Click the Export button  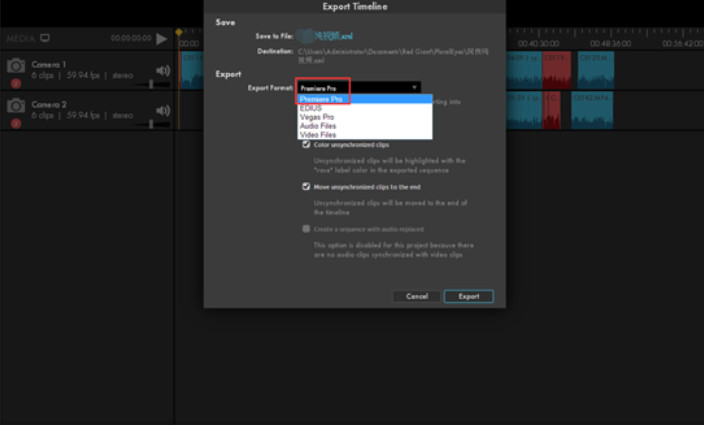(469, 297)
